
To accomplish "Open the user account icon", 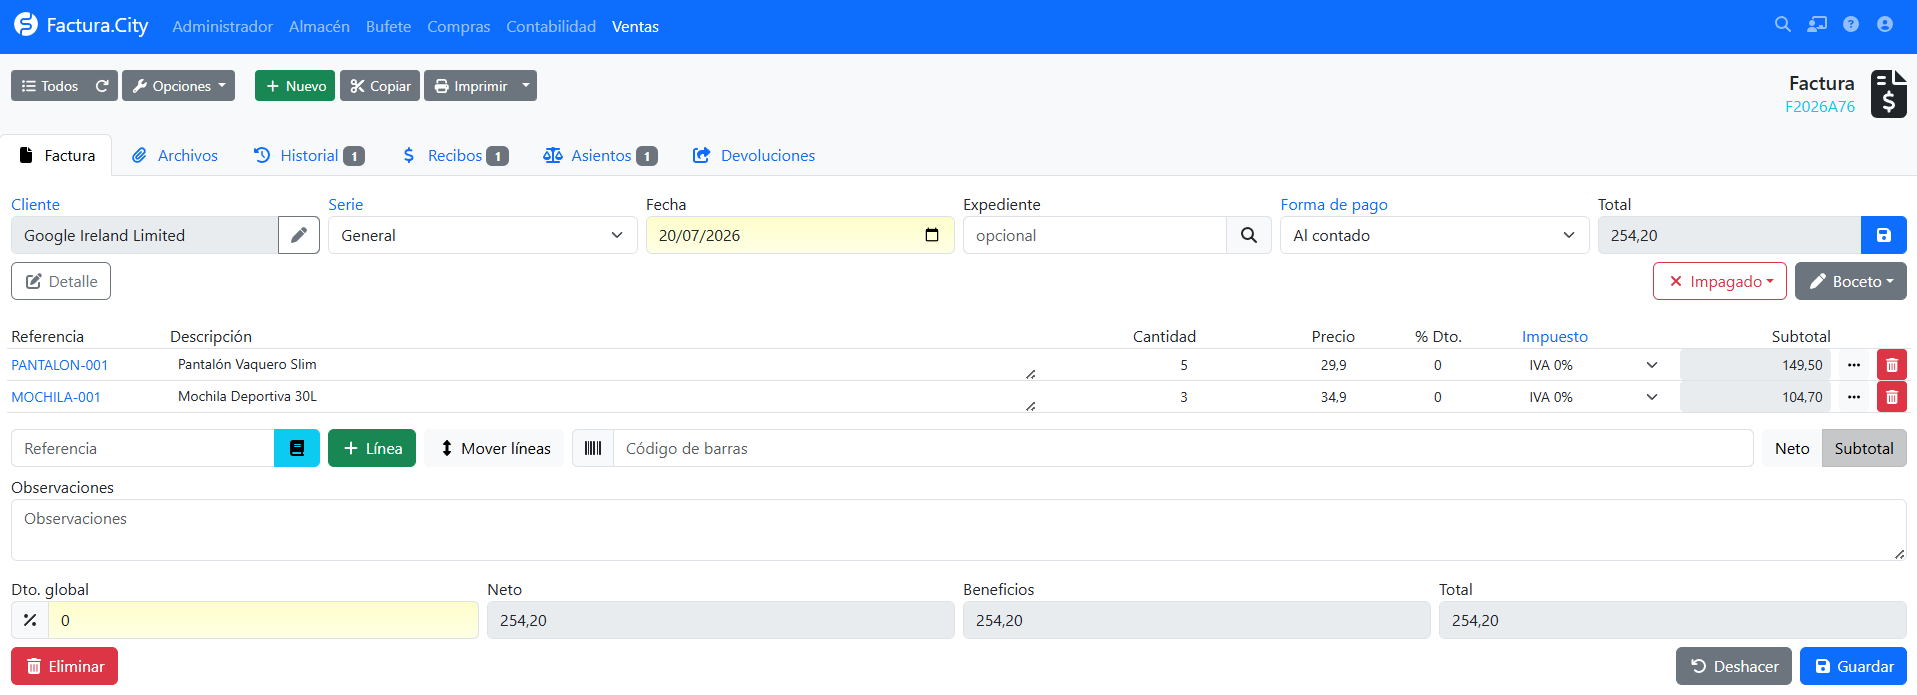I will (1885, 24).
